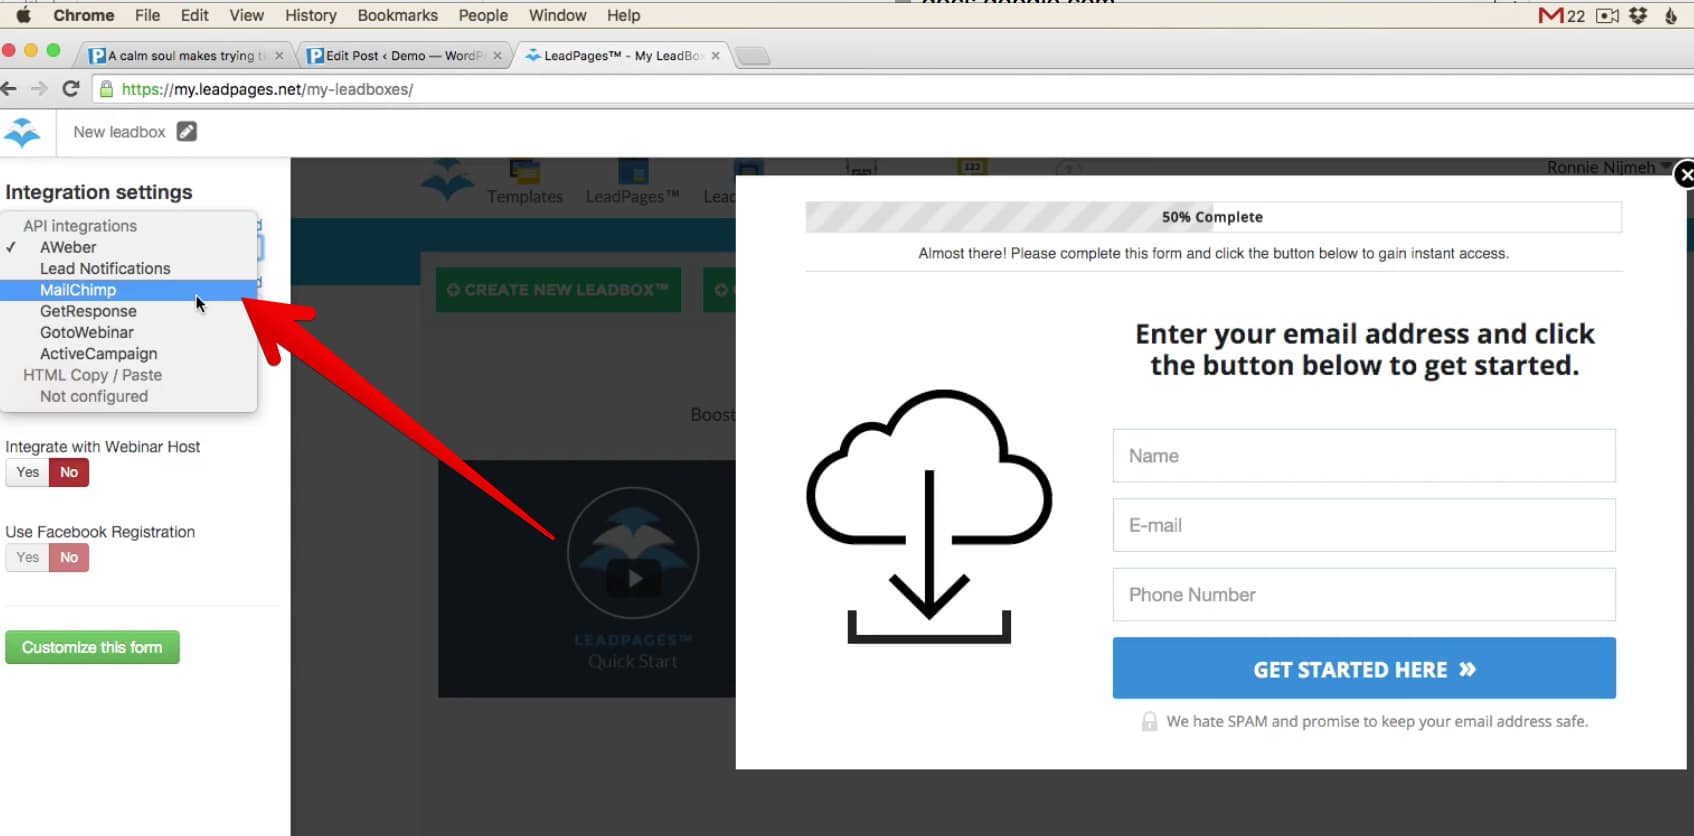Open the People menu
Screen dimensions: 1694x836
tap(483, 15)
